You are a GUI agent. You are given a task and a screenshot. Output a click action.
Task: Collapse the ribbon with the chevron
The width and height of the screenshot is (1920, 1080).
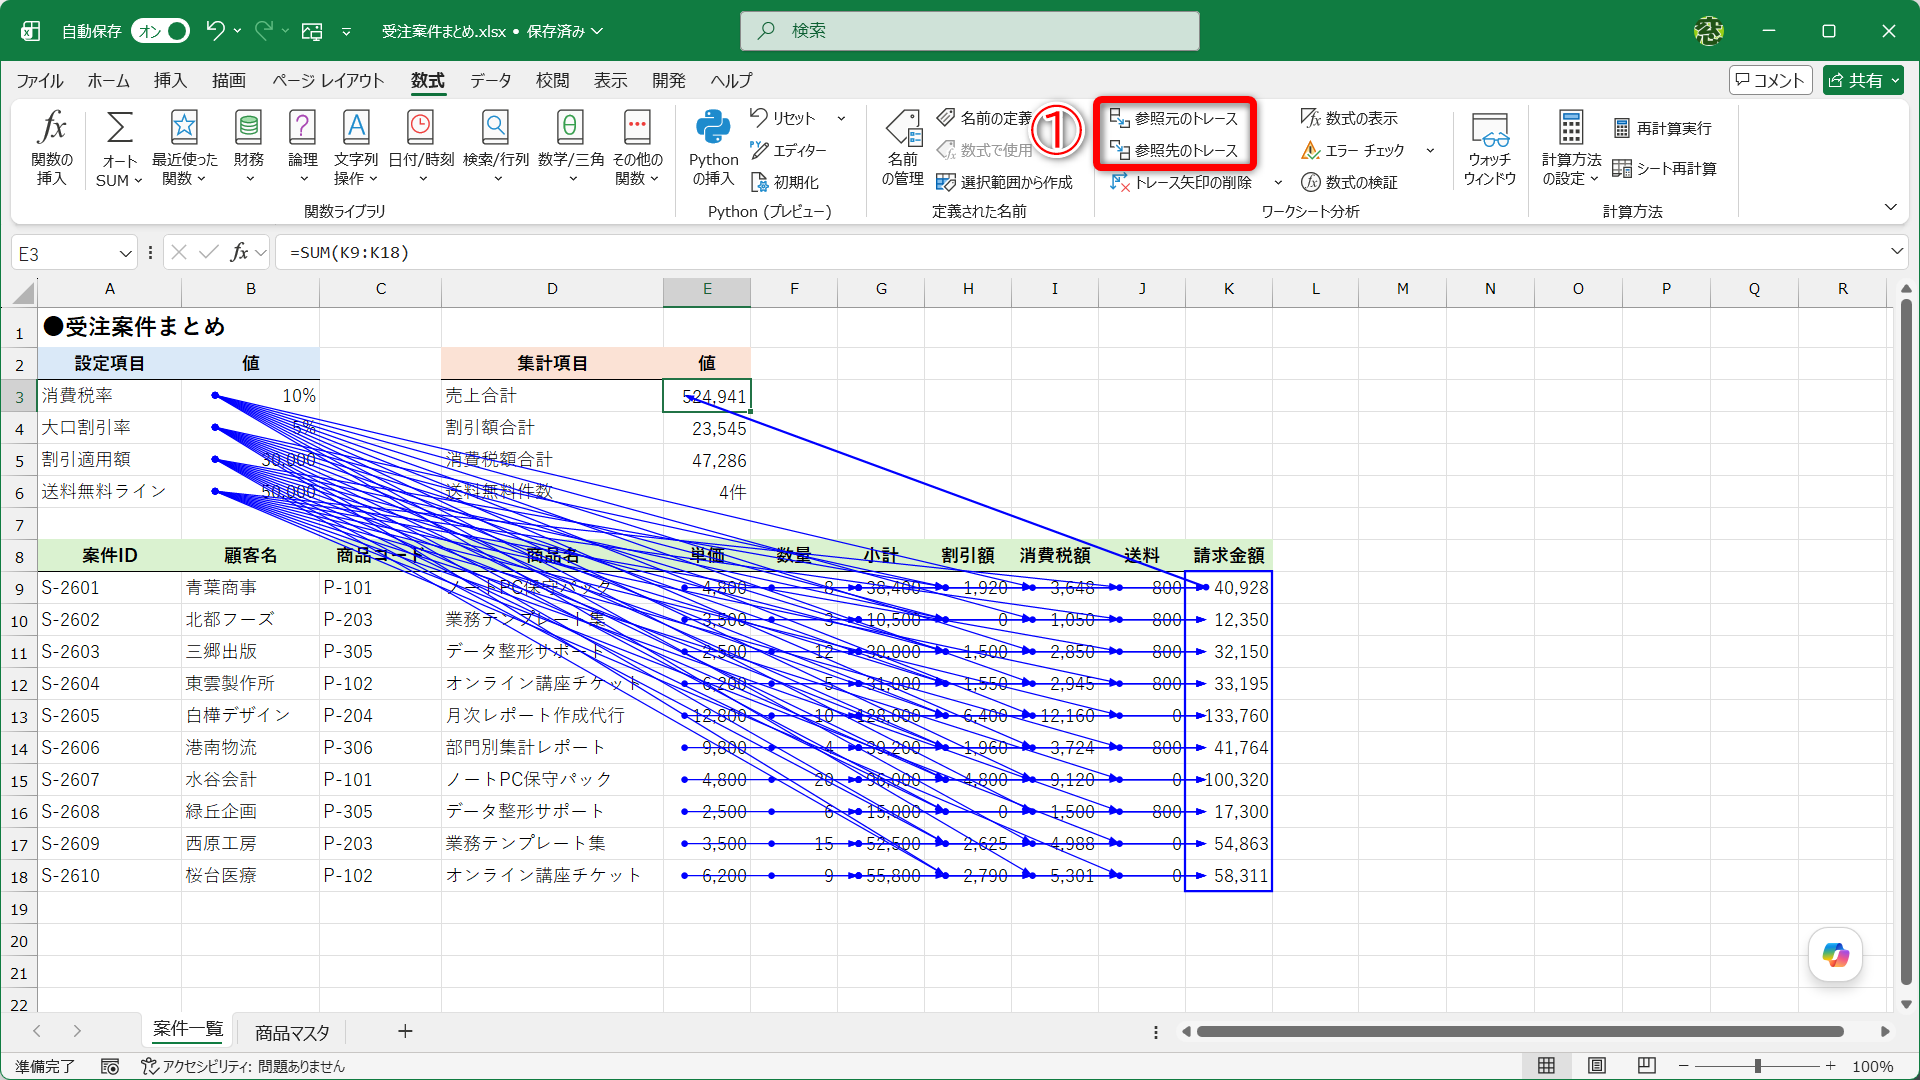[1890, 207]
